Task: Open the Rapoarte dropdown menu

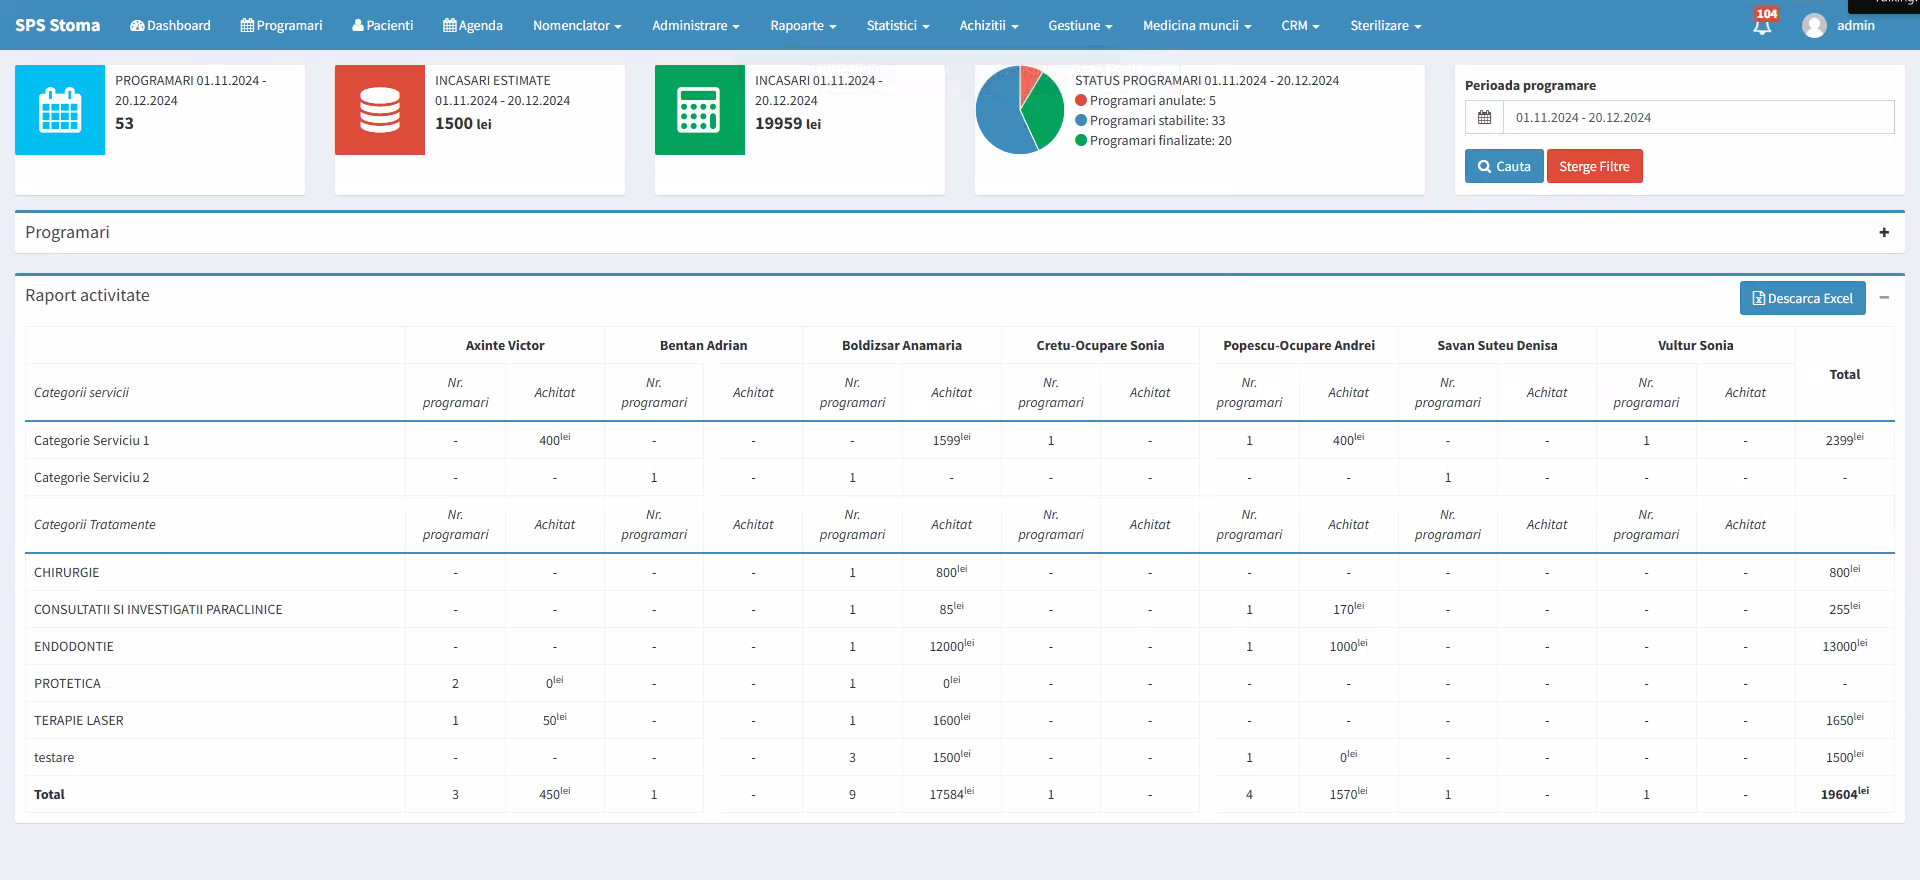Action: click(x=803, y=25)
